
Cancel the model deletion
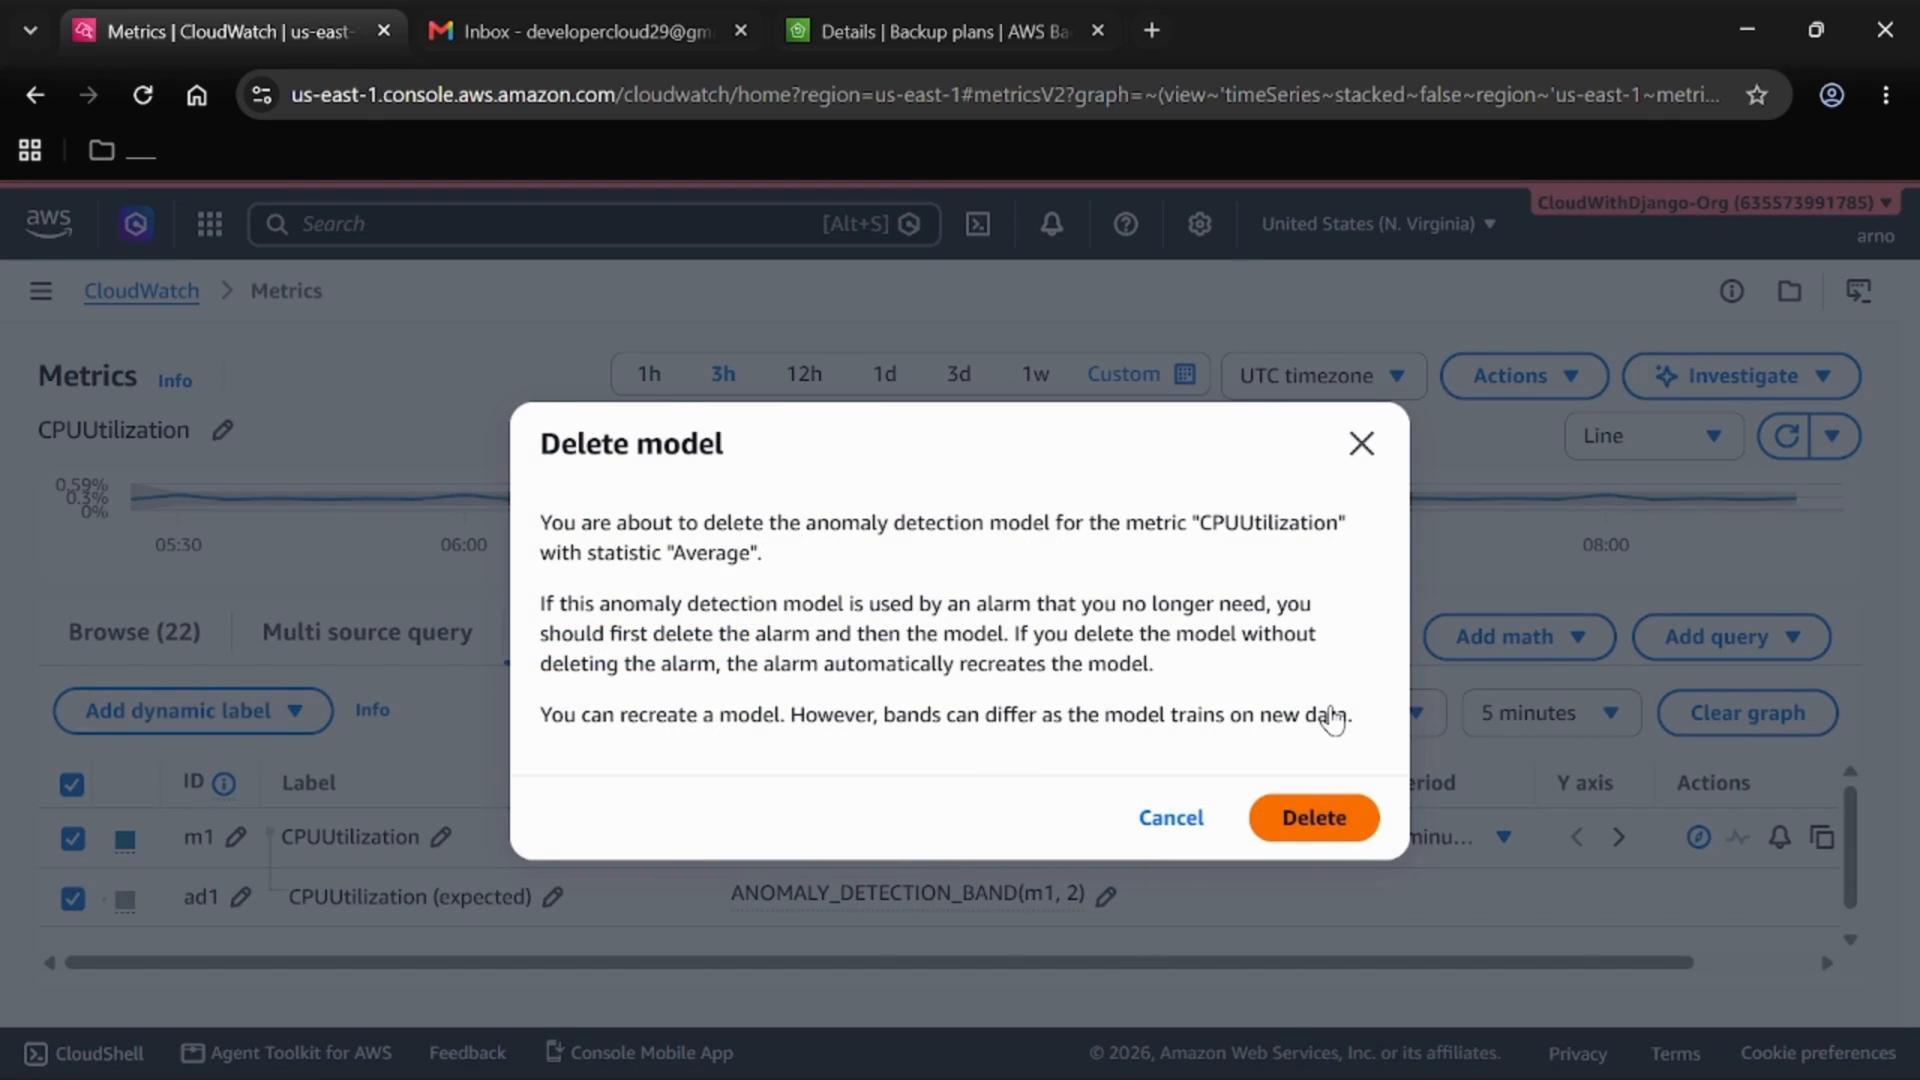pos(1171,818)
